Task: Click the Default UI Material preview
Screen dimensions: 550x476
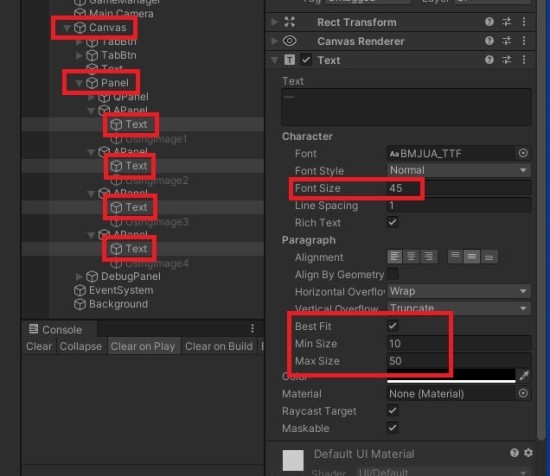Action: tap(293, 460)
